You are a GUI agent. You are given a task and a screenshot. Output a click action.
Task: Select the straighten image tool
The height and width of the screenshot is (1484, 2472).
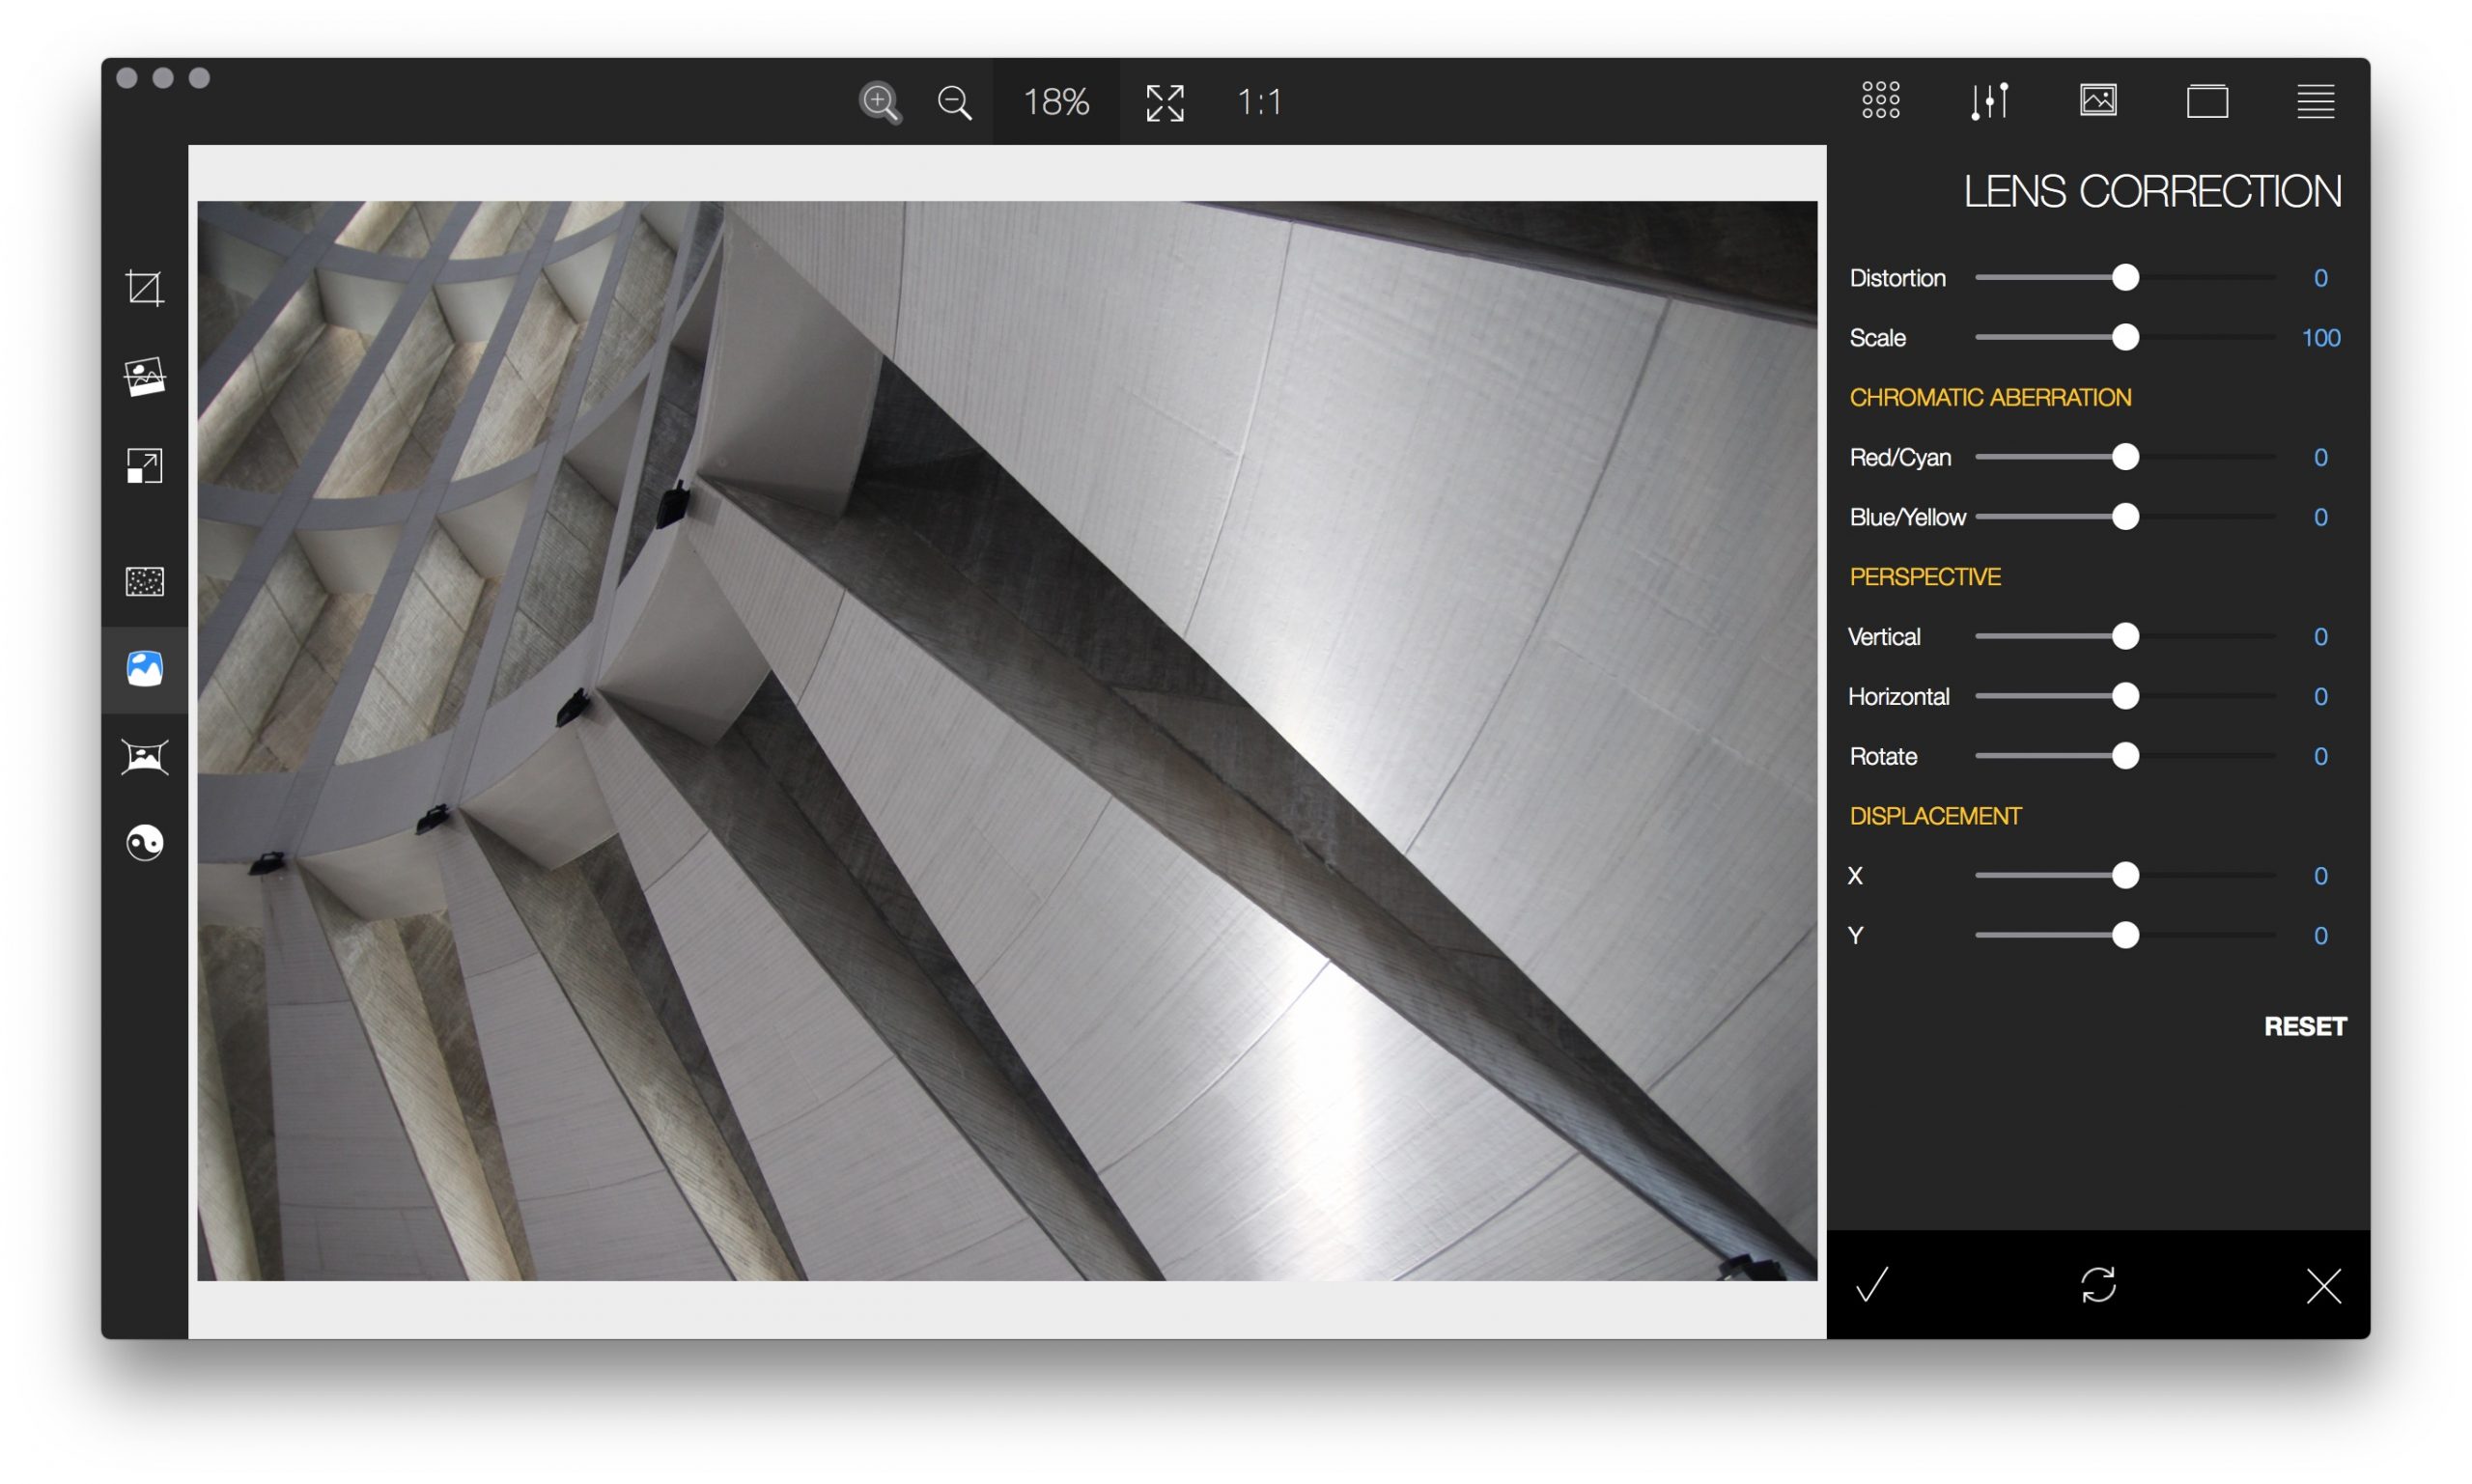[x=145, y=377]
